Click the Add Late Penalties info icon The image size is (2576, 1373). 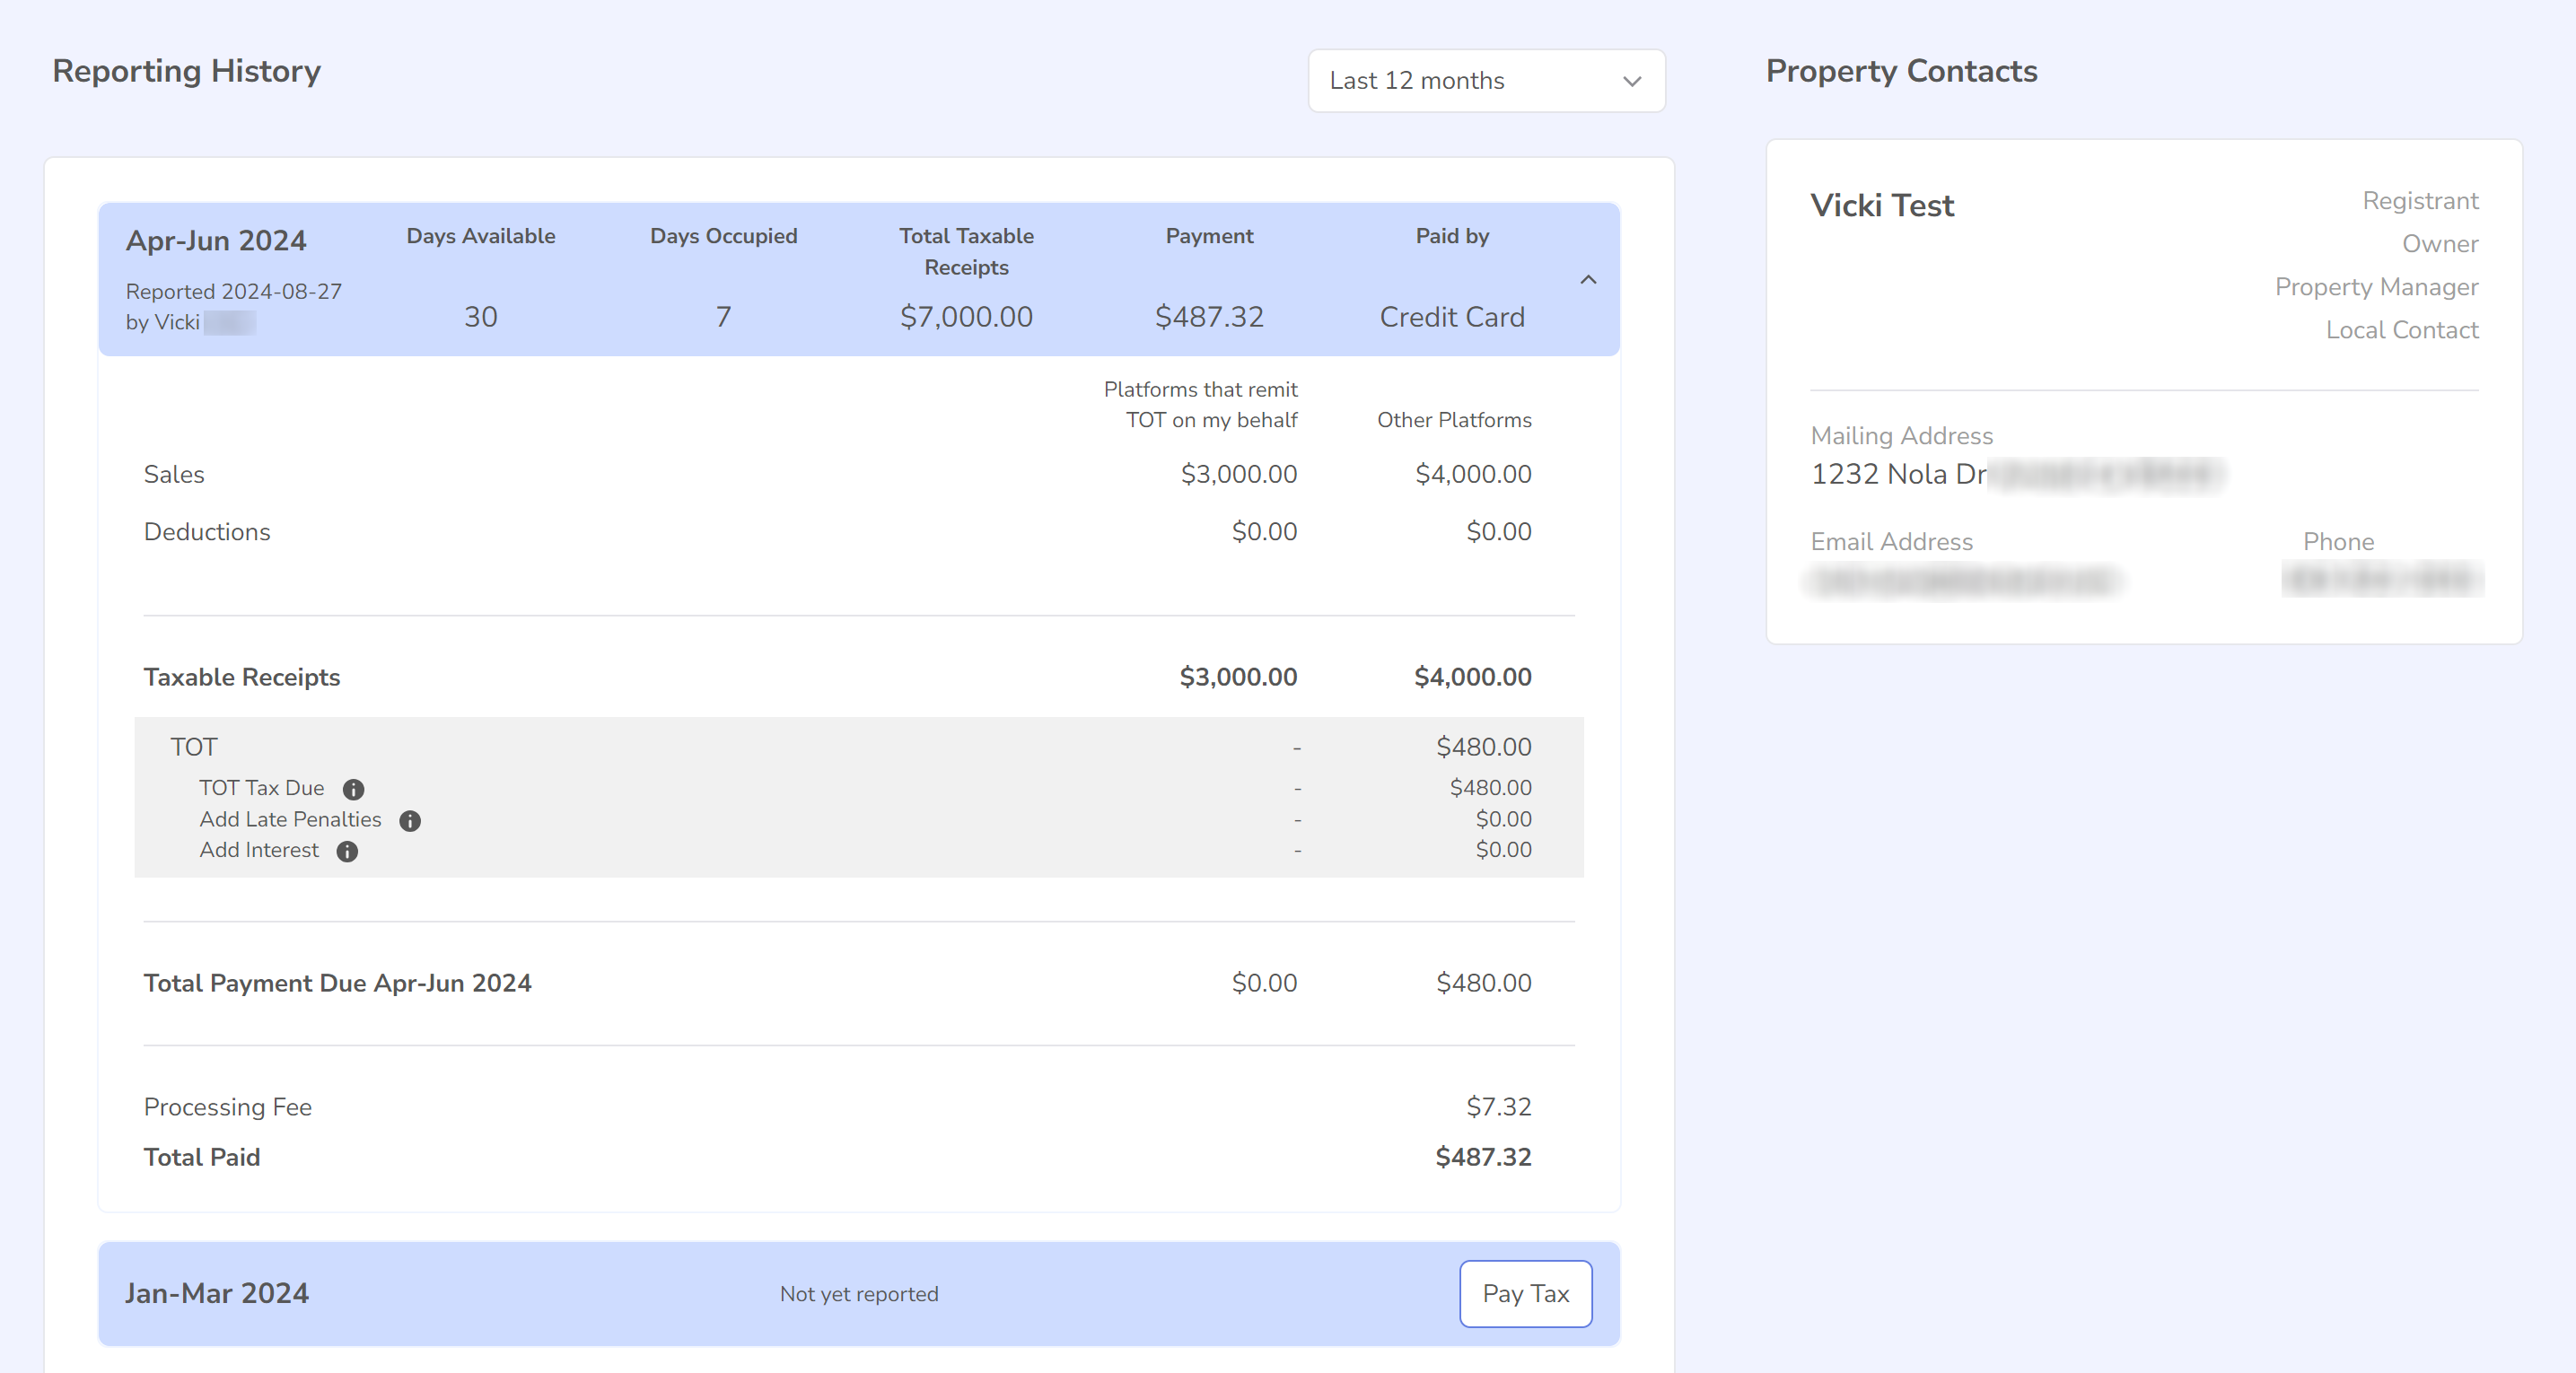[x=410, y=821]
